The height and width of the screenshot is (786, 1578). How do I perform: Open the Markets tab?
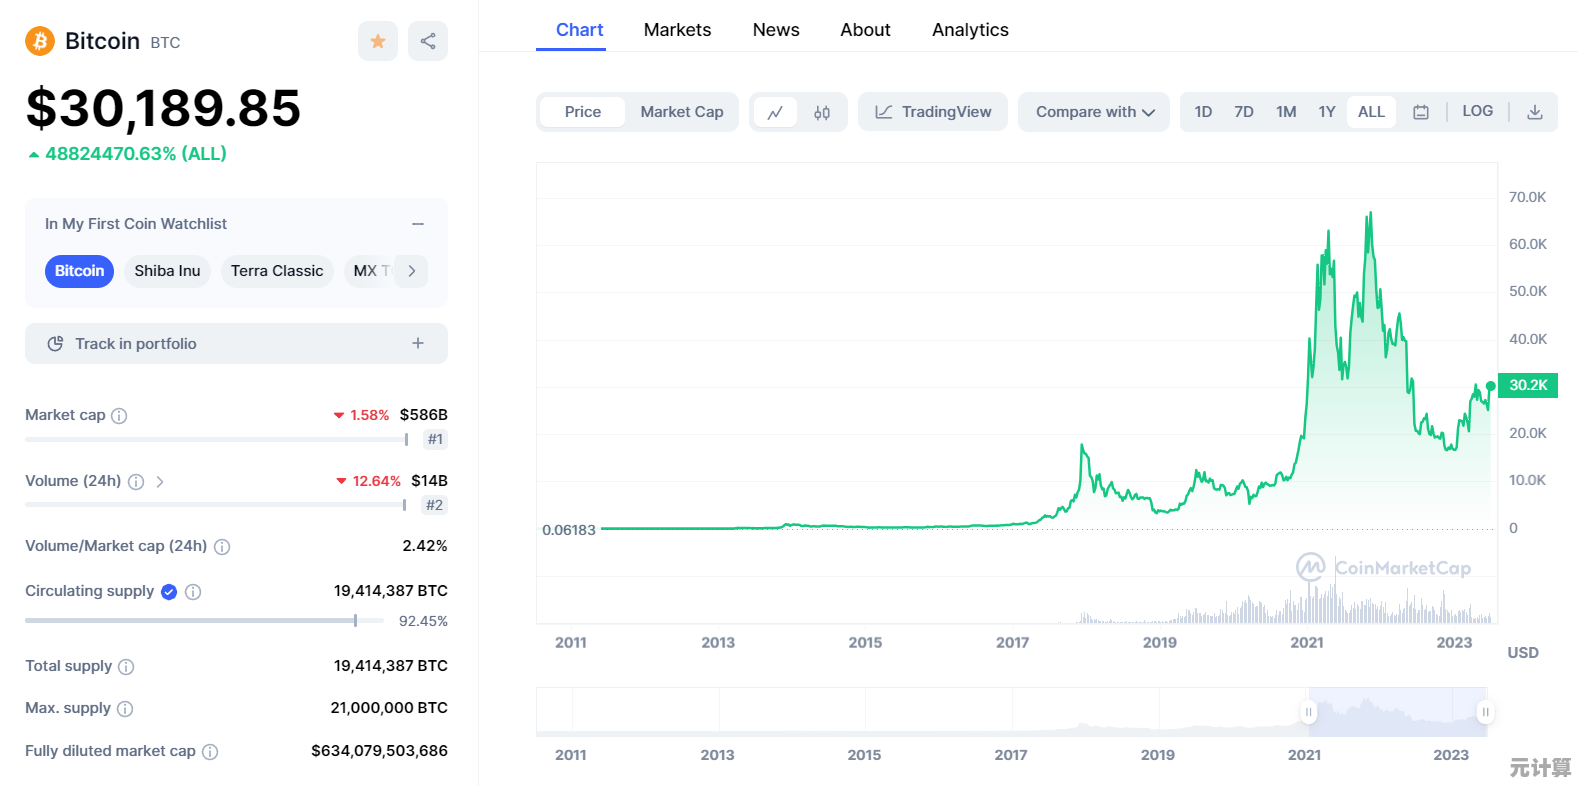(x=677, y=30)
